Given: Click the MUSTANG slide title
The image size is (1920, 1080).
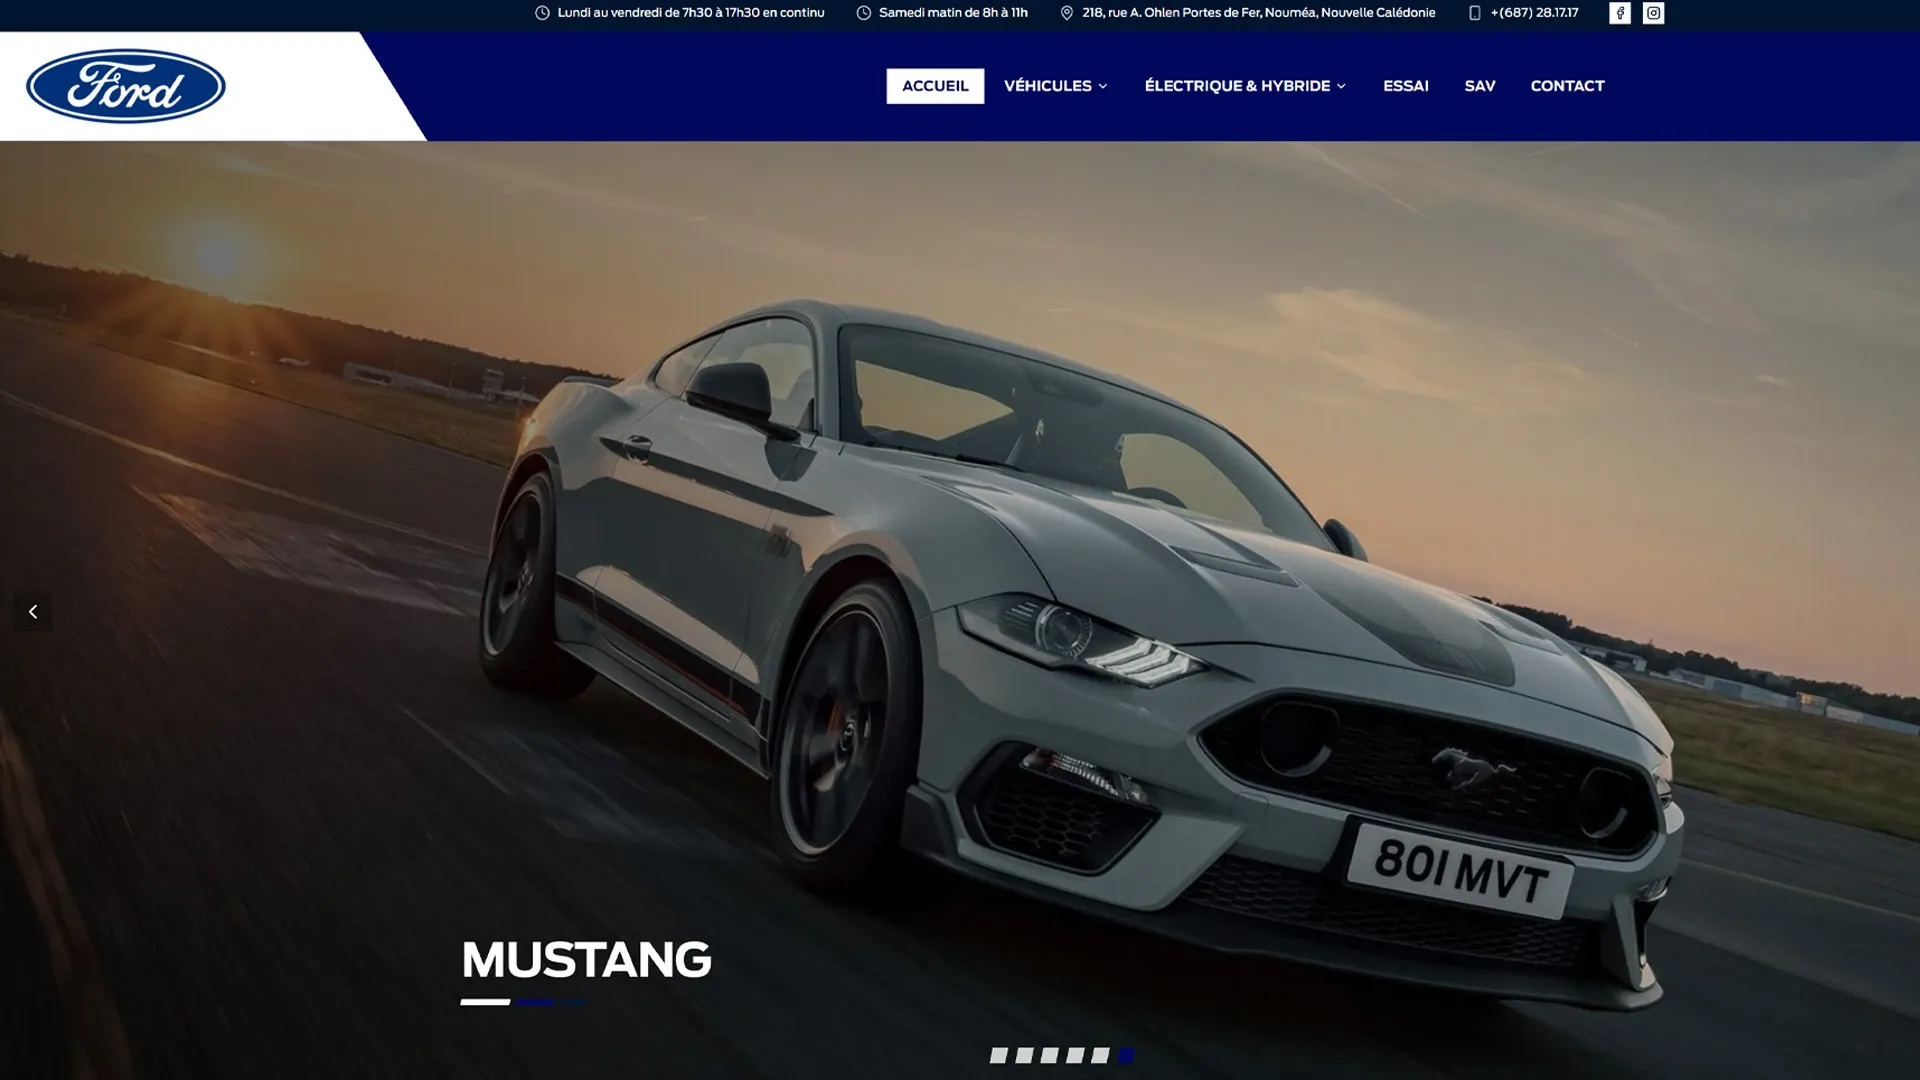Looking at the screenshot, I should point(586,960).
